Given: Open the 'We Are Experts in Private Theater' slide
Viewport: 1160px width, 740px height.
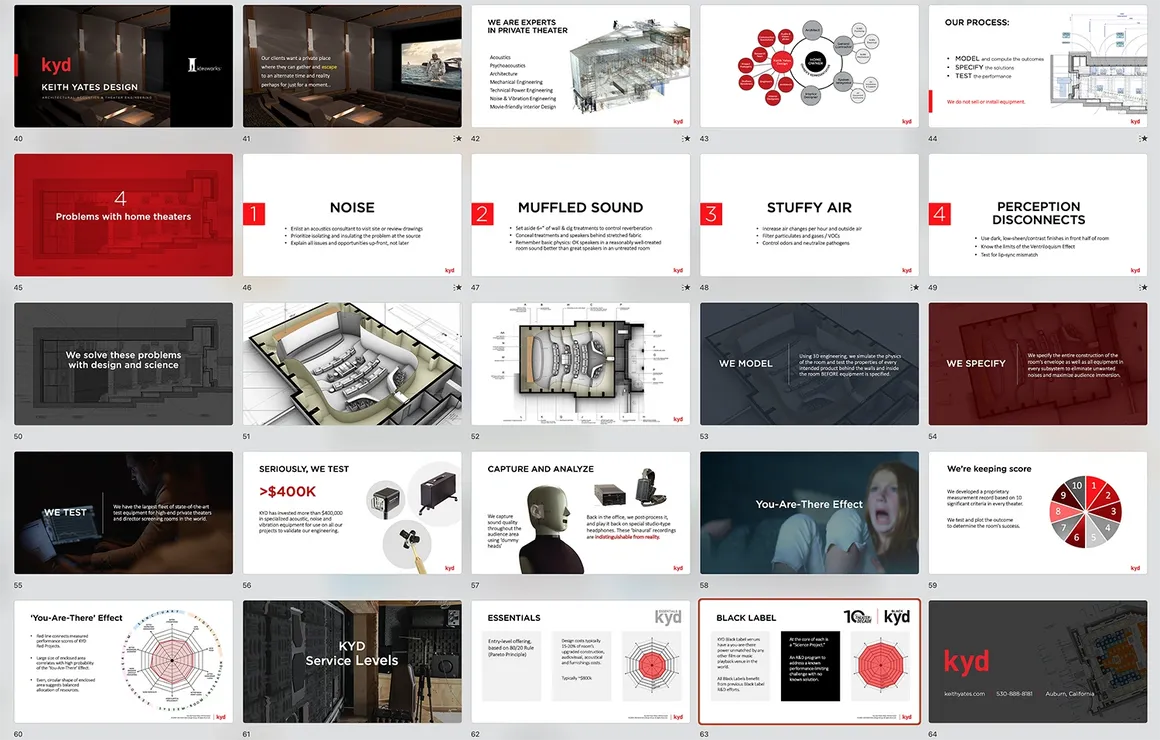Looking at the screenshot, I should click(x=581, y=67).
